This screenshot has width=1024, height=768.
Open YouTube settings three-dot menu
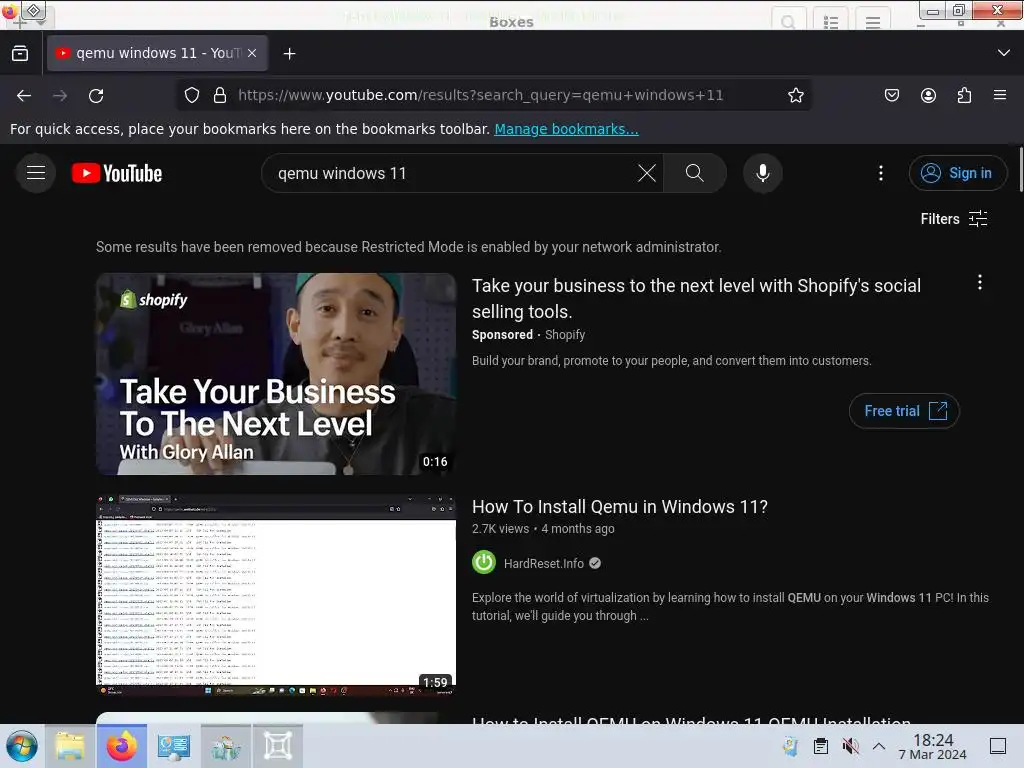pyautogui.click(x=881, y=173)
